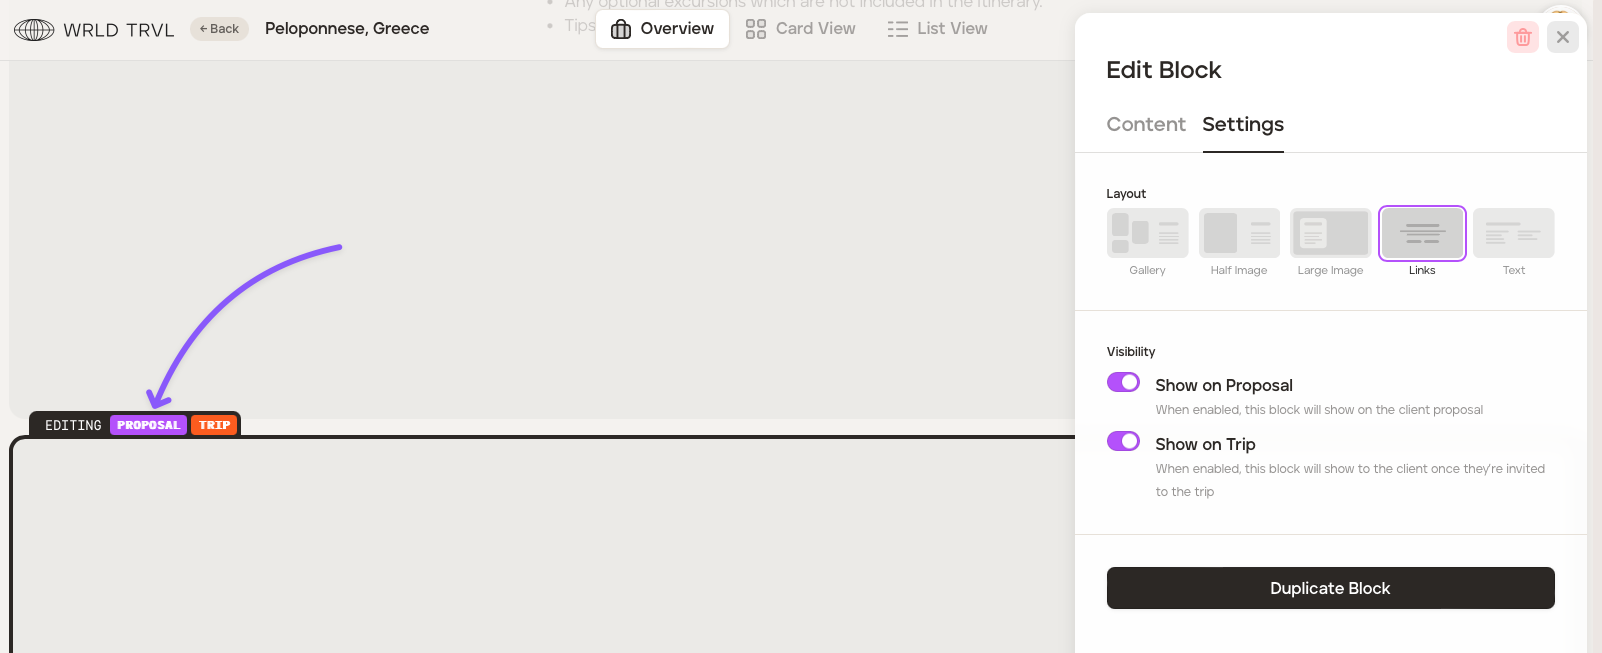Open the Settings tab
The image size is (1602, 653).
(x=1242, y=124)
